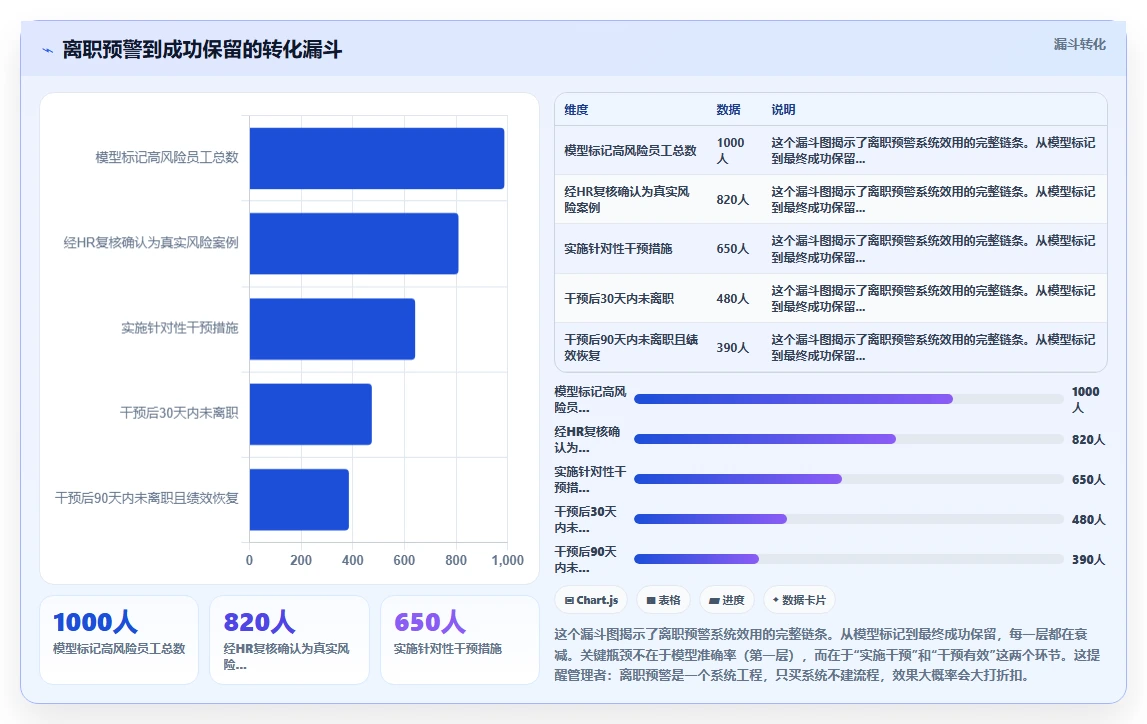Click the progress bar showing 820人
Viewport: 1147px width, 724px height.
coord(849,439)
